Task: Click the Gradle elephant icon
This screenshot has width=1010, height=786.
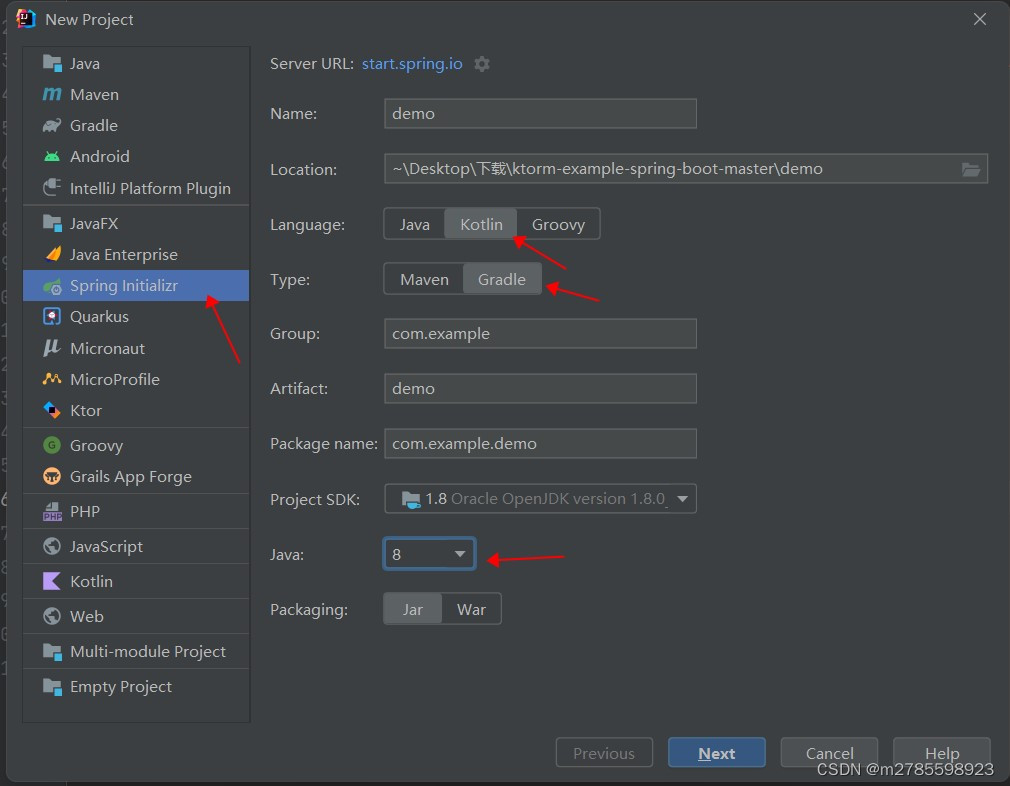Action: (52, 125)
